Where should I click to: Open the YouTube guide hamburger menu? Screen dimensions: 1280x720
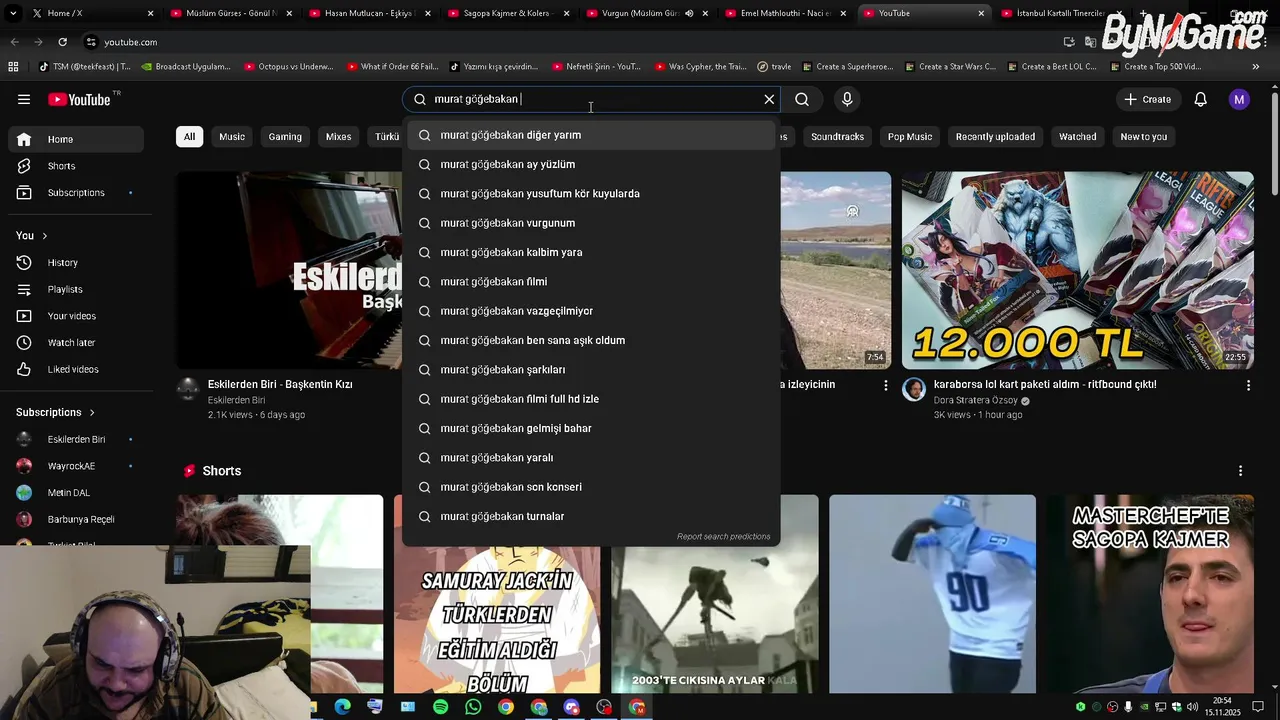coord(24,99)
